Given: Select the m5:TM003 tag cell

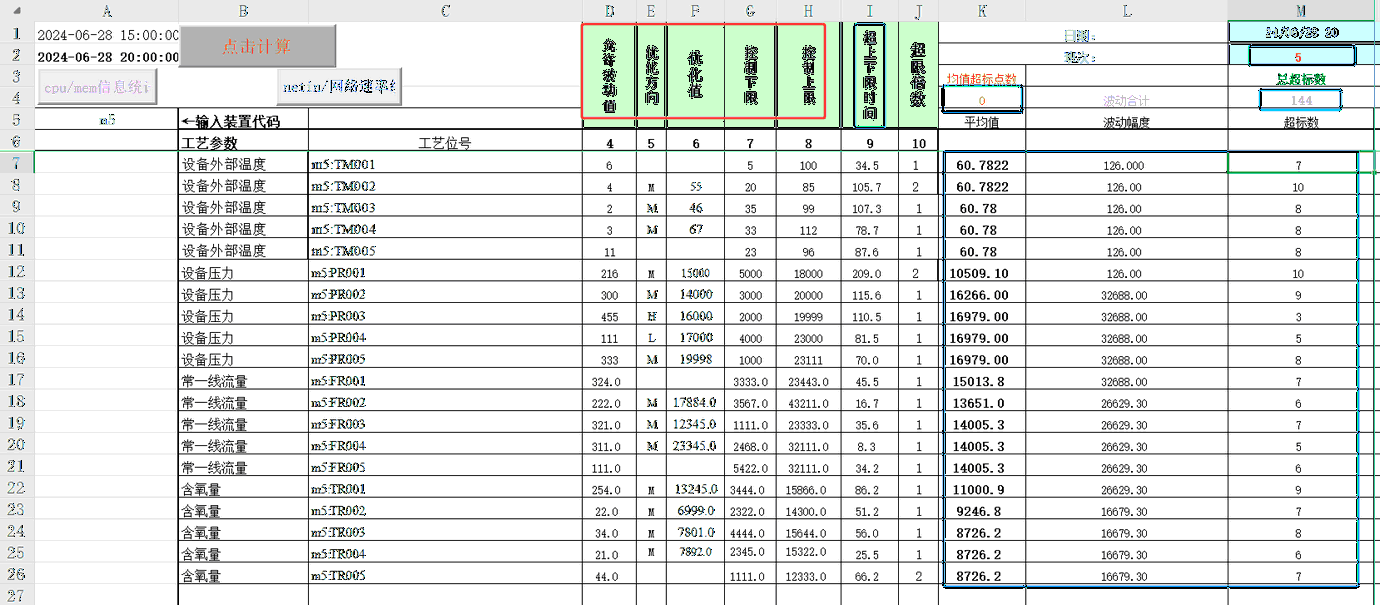Looking at the screenshot, I should click(445, 208).
